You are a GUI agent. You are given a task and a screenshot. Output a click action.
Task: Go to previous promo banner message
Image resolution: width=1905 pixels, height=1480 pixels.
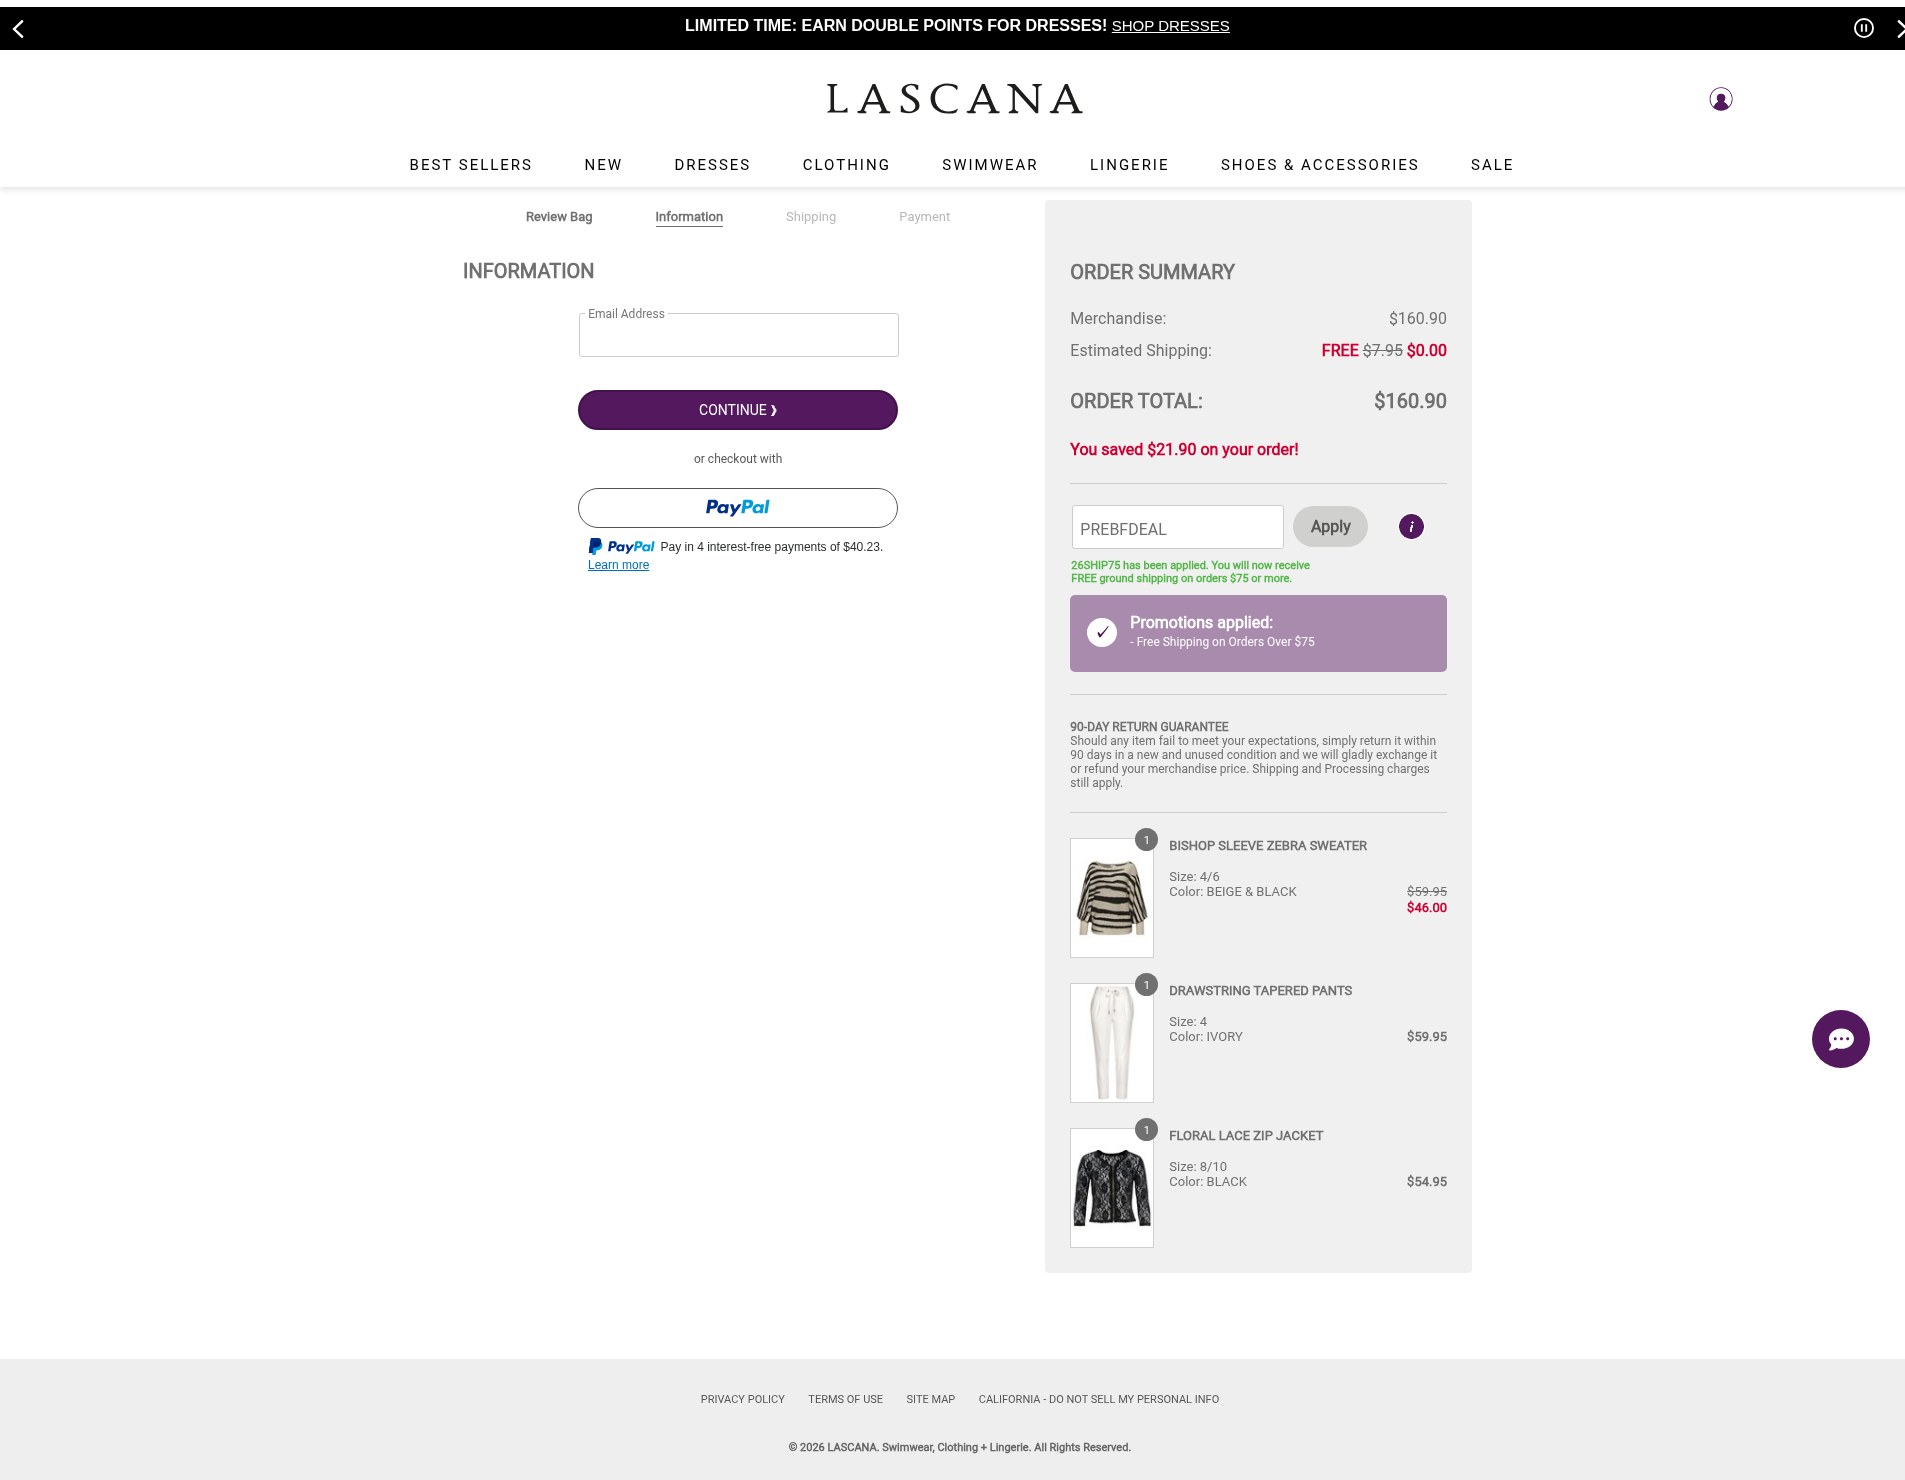pyautogui.click(x=18, y=29)
